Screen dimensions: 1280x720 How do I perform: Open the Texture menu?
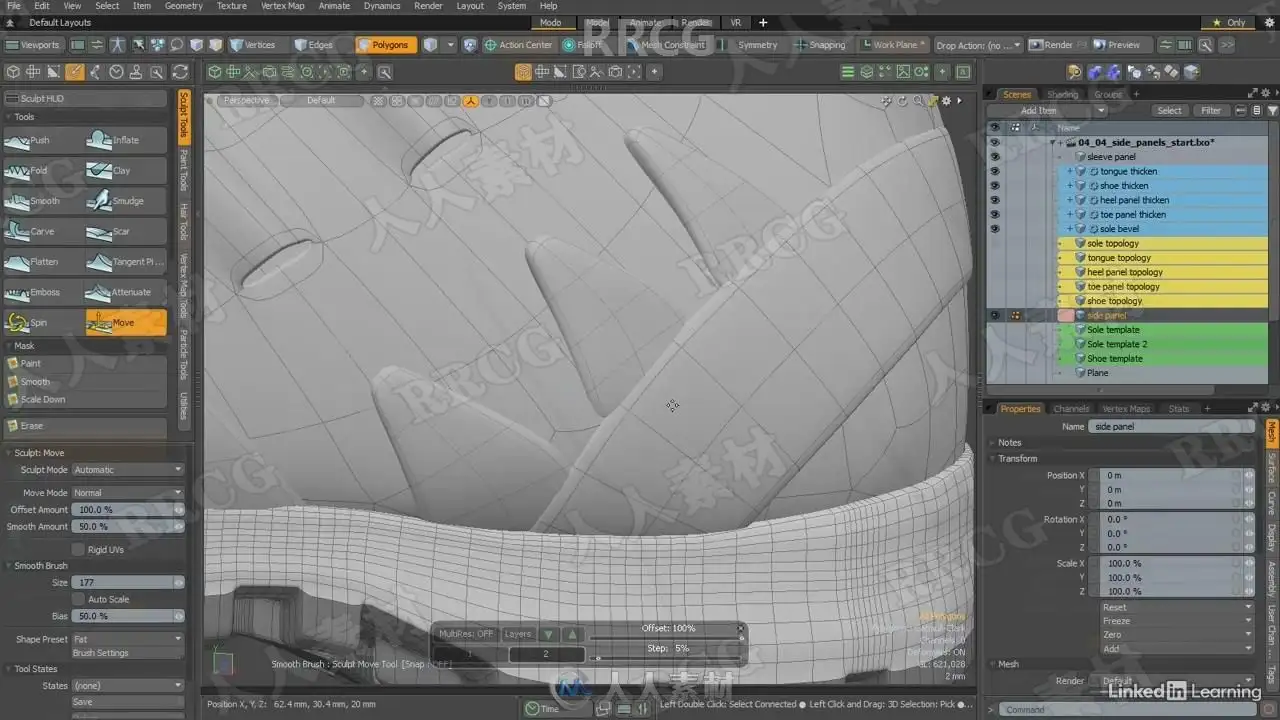coord(231,6)
